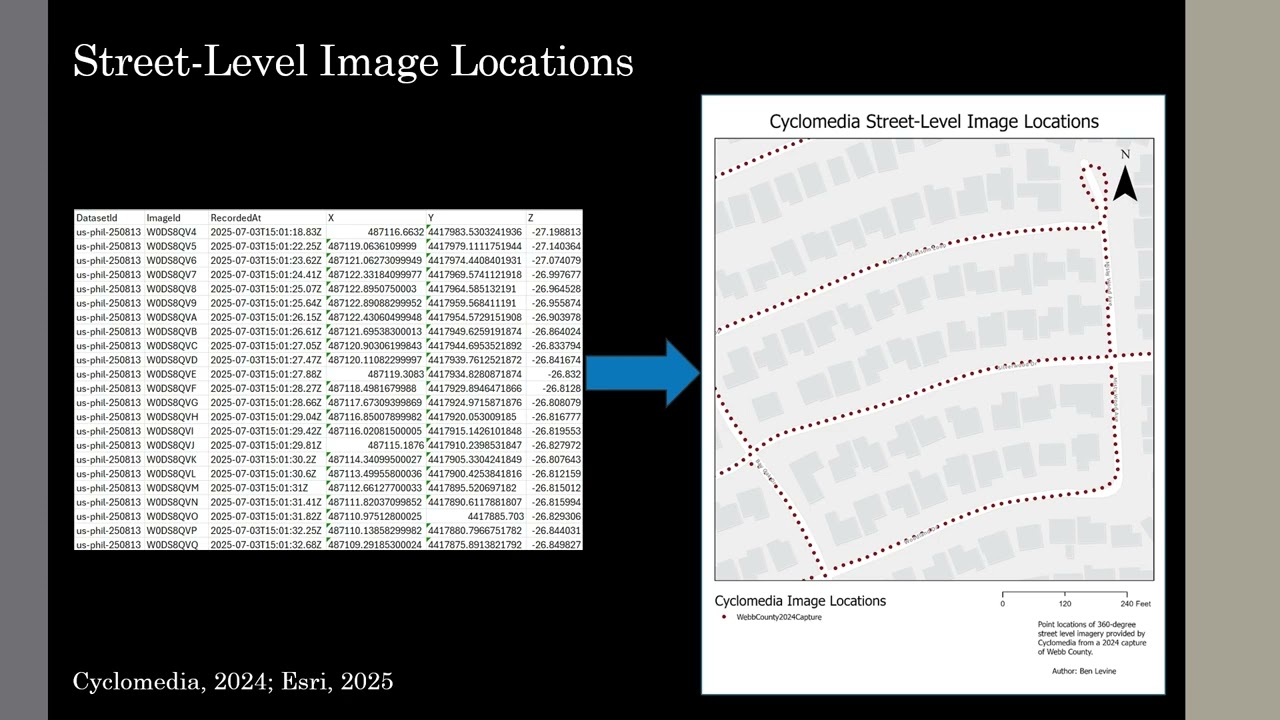Image resolution: width=1280 pixels, height=720 pixels.
Task: Click the ImageId column header
Action: [x=163, y=217]
